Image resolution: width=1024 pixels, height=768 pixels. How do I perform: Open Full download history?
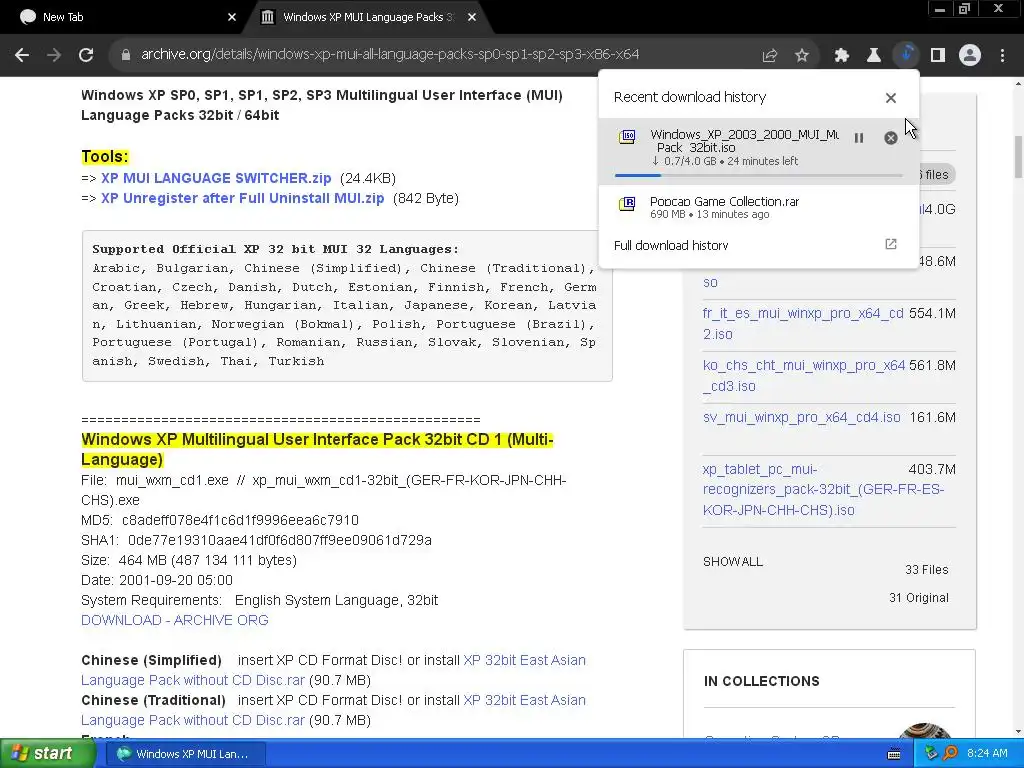coord(671,246)
